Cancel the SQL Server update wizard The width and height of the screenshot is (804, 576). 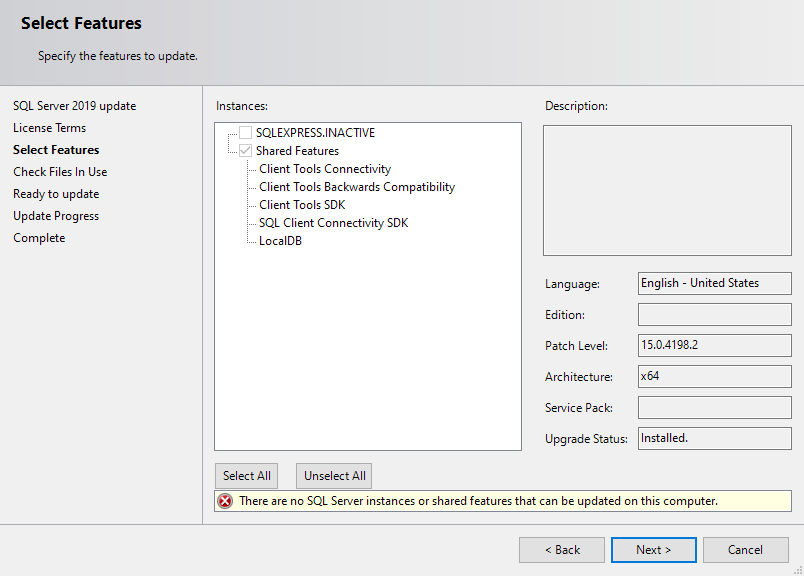pyautogui.click(x=745, y=549)
